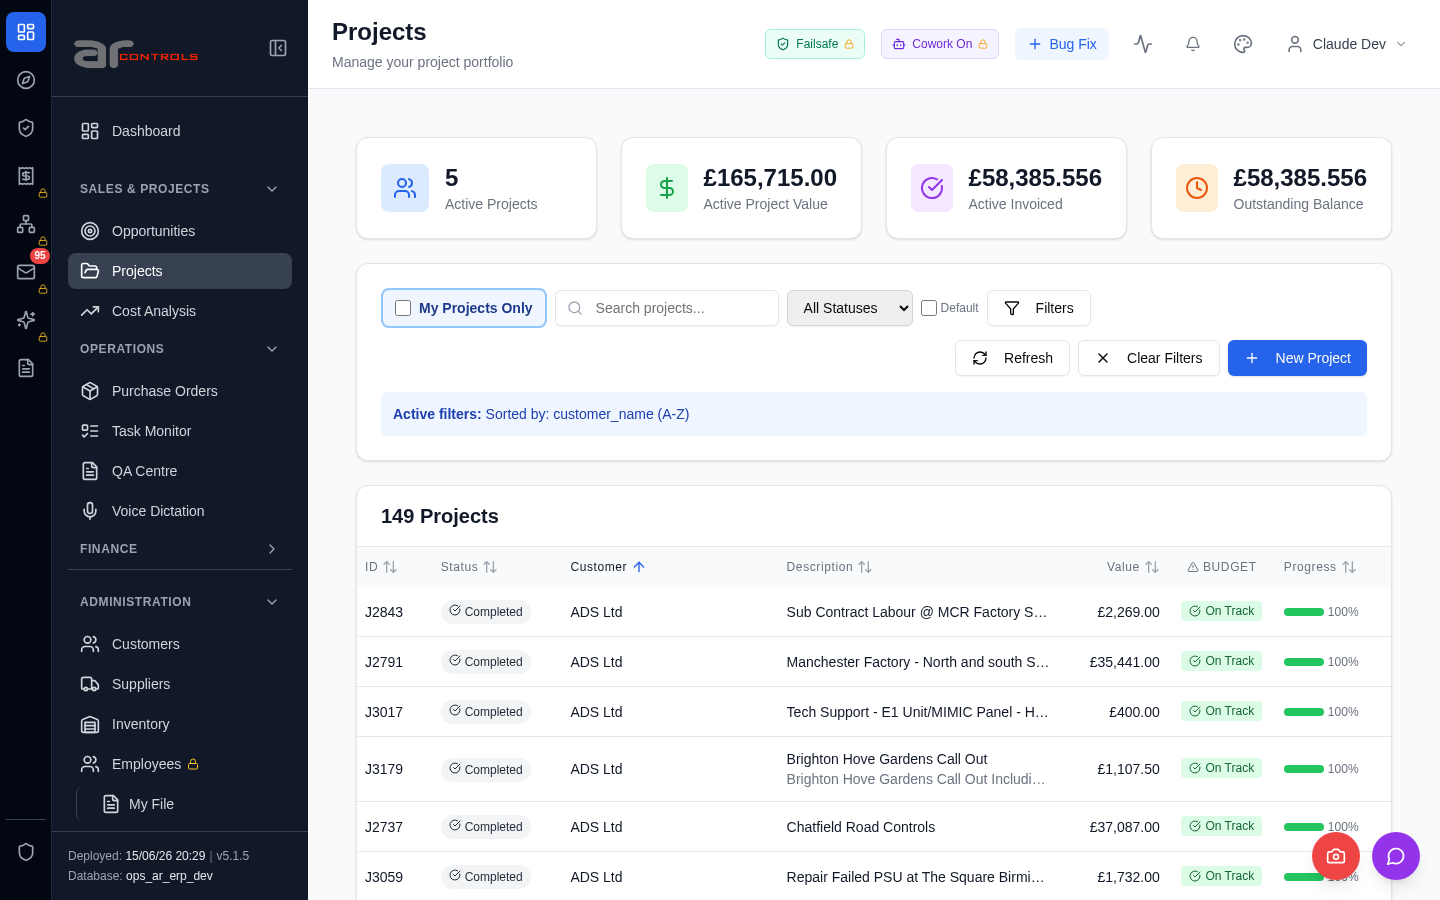Open My File
This screenshot has width=1440, height=900.
click(x=190, y=804)
